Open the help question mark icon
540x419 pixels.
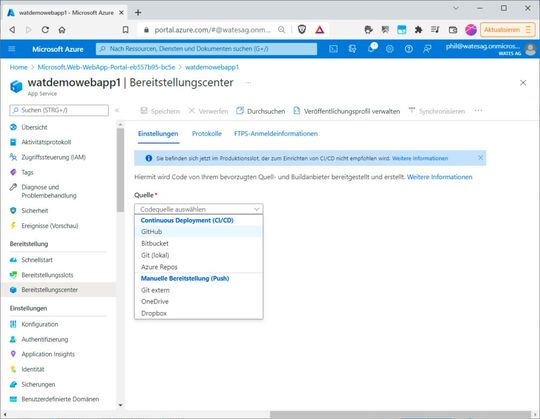409,49
